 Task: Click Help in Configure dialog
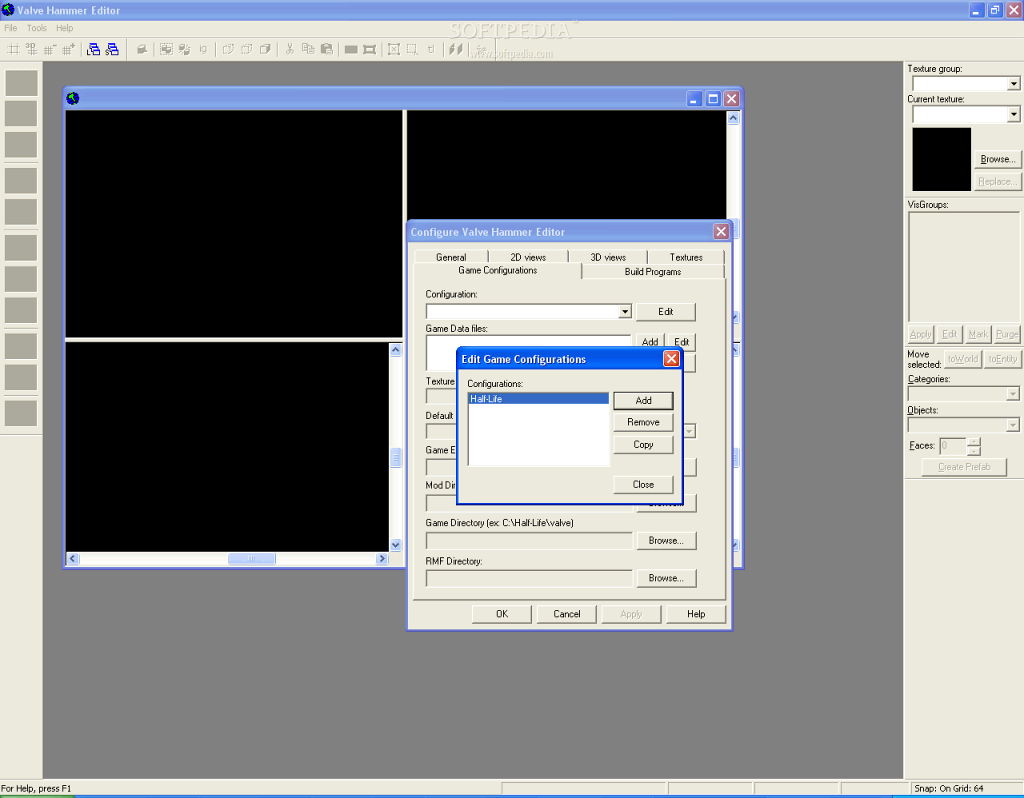pos(696,614)
